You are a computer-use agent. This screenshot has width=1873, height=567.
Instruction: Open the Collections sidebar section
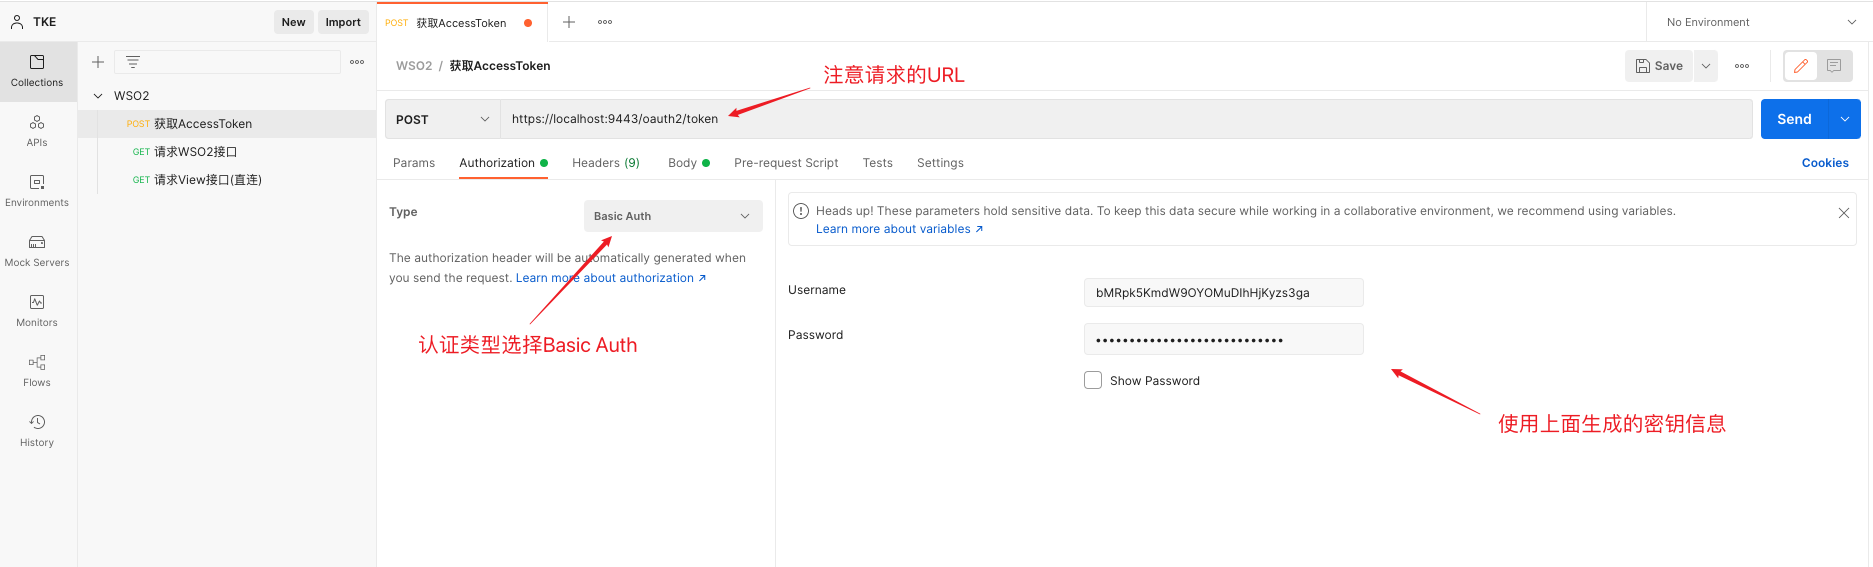tap(37, 71)
